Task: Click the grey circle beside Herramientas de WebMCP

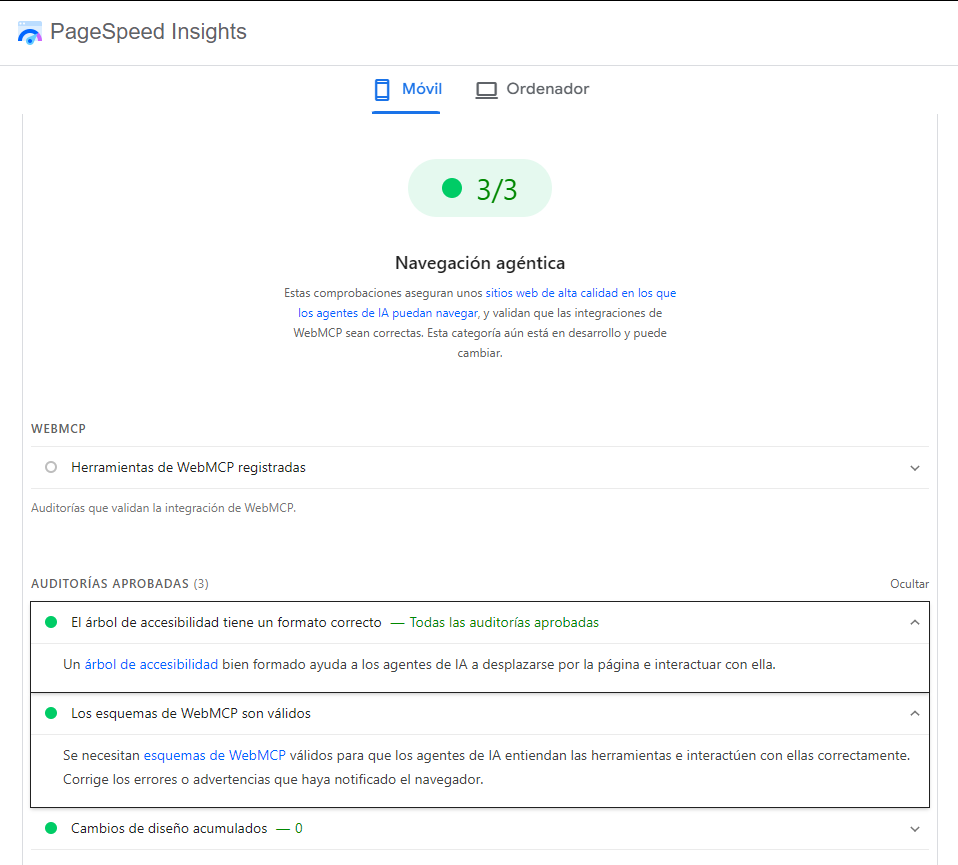Action: pos(51,467)
